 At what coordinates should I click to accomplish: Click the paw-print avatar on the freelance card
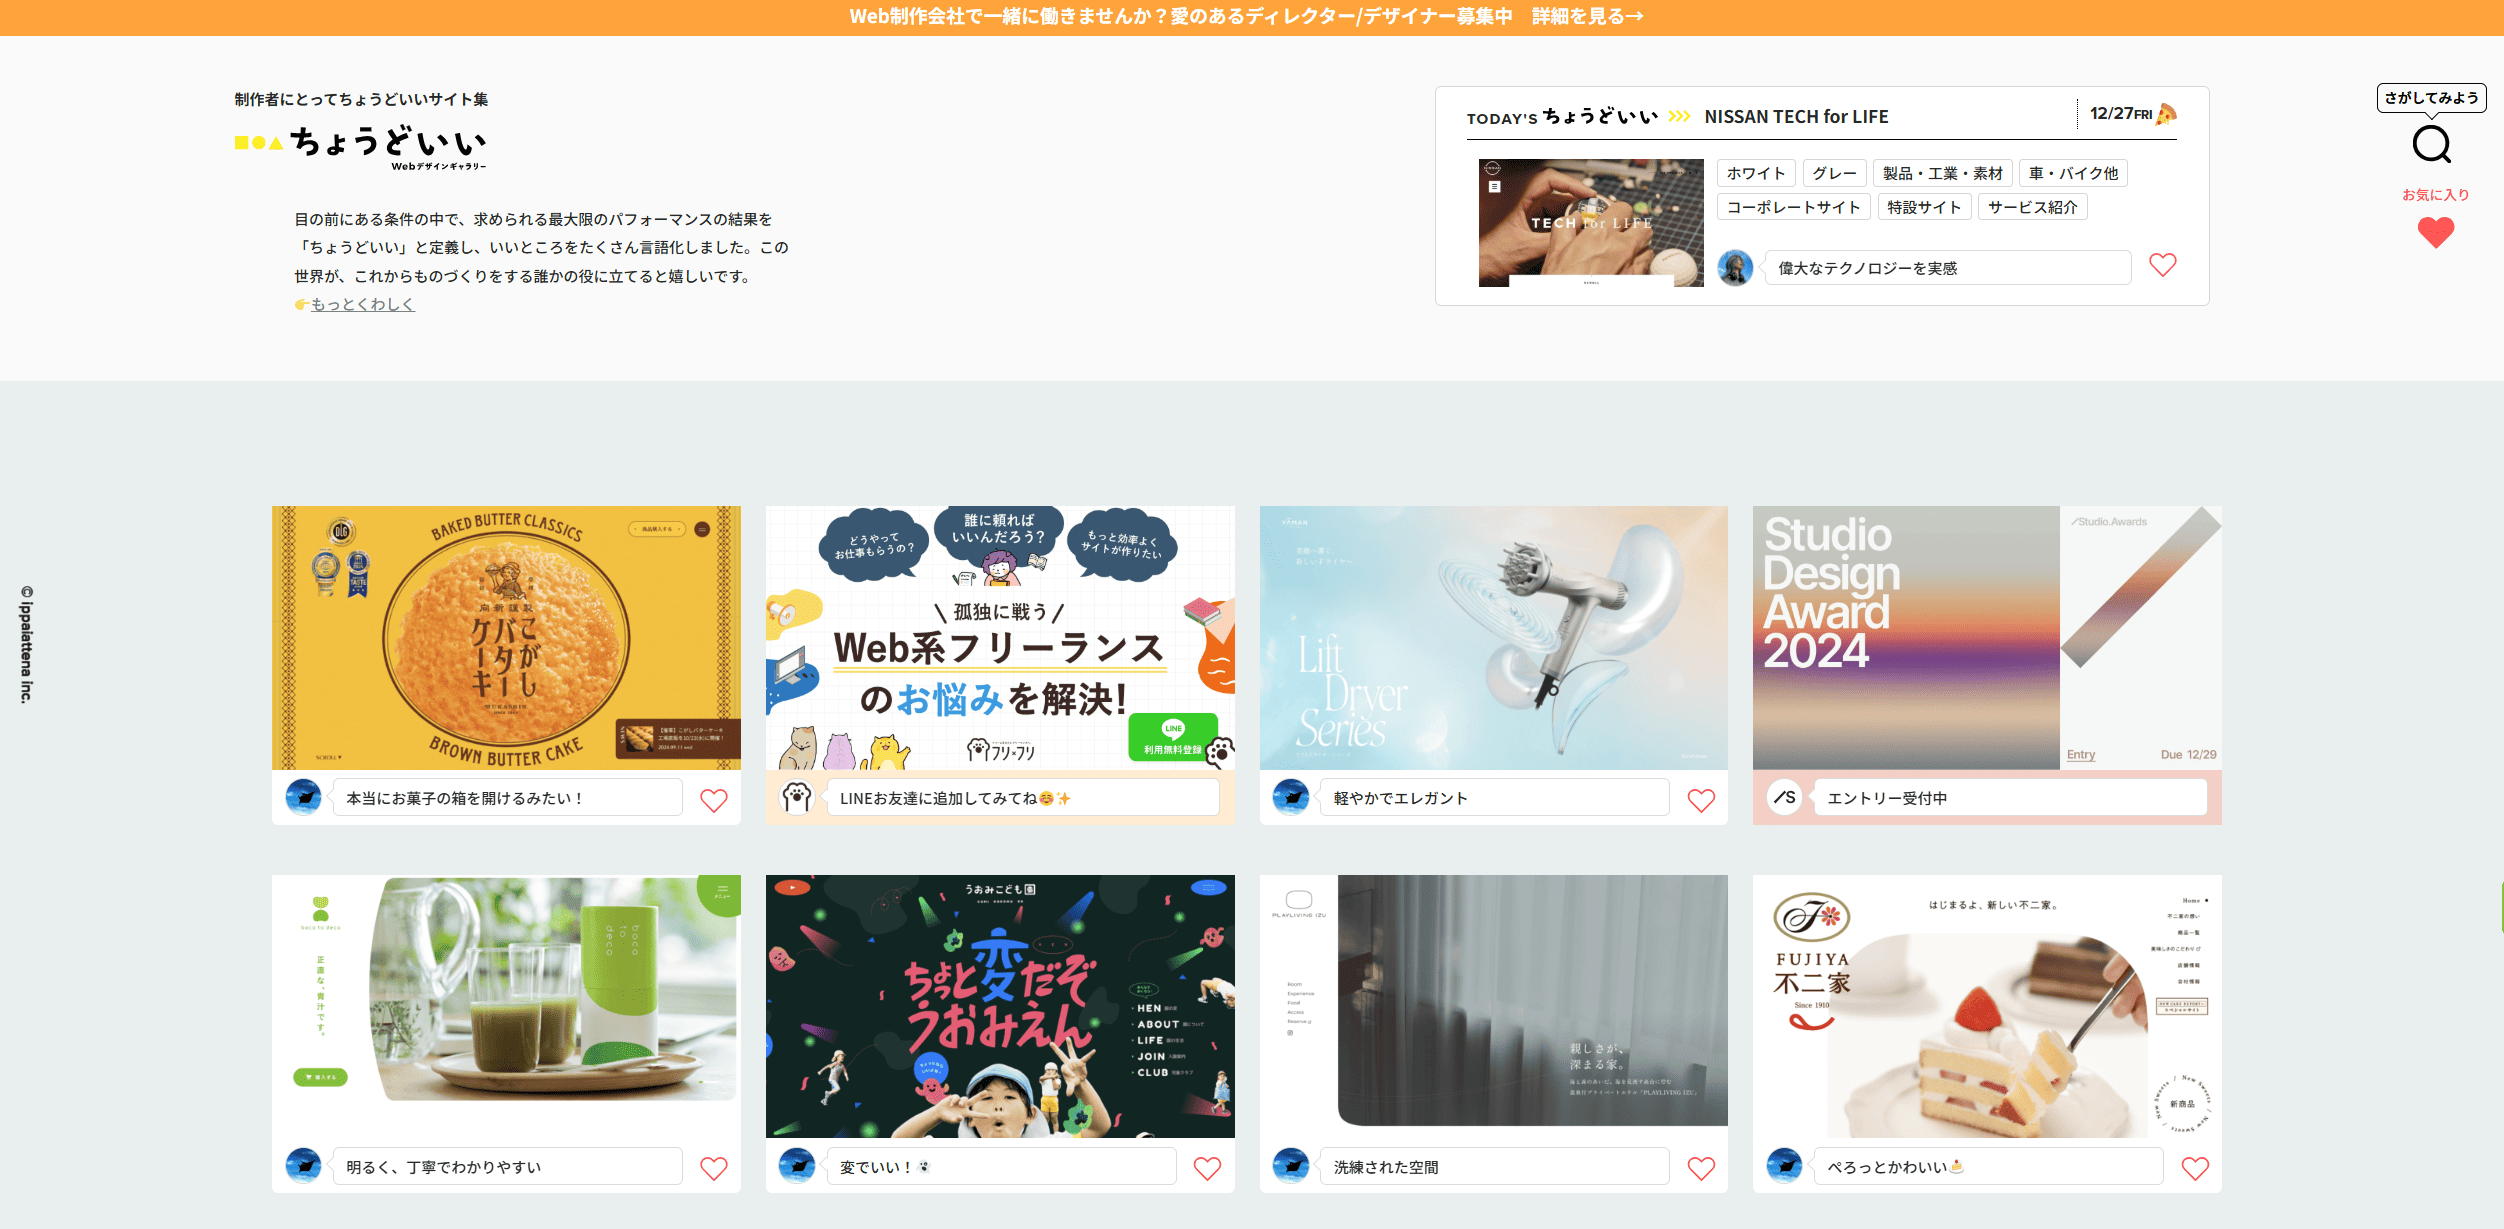pyautogui.click(x=797, y=797)
